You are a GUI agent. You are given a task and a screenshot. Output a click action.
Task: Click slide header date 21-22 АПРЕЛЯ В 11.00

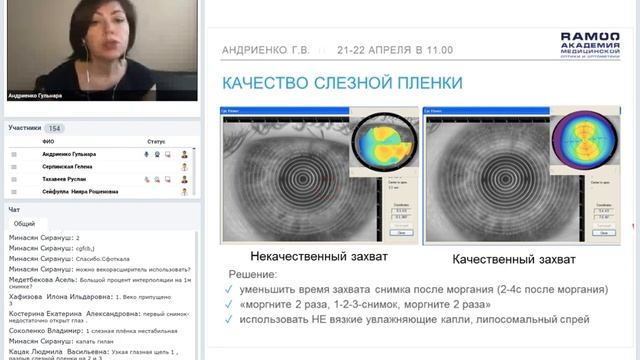tap(395, 50)
